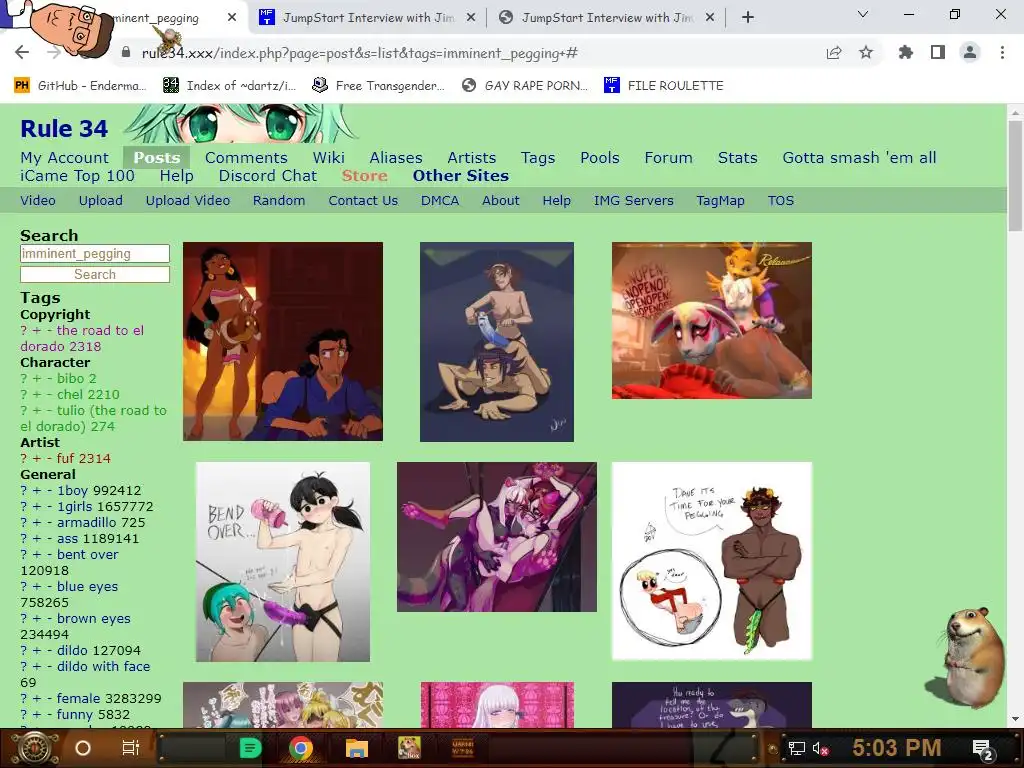Viewport: 1024px width, 768px height.
Task: Open the orange Store link
Action: coord(364,176)
